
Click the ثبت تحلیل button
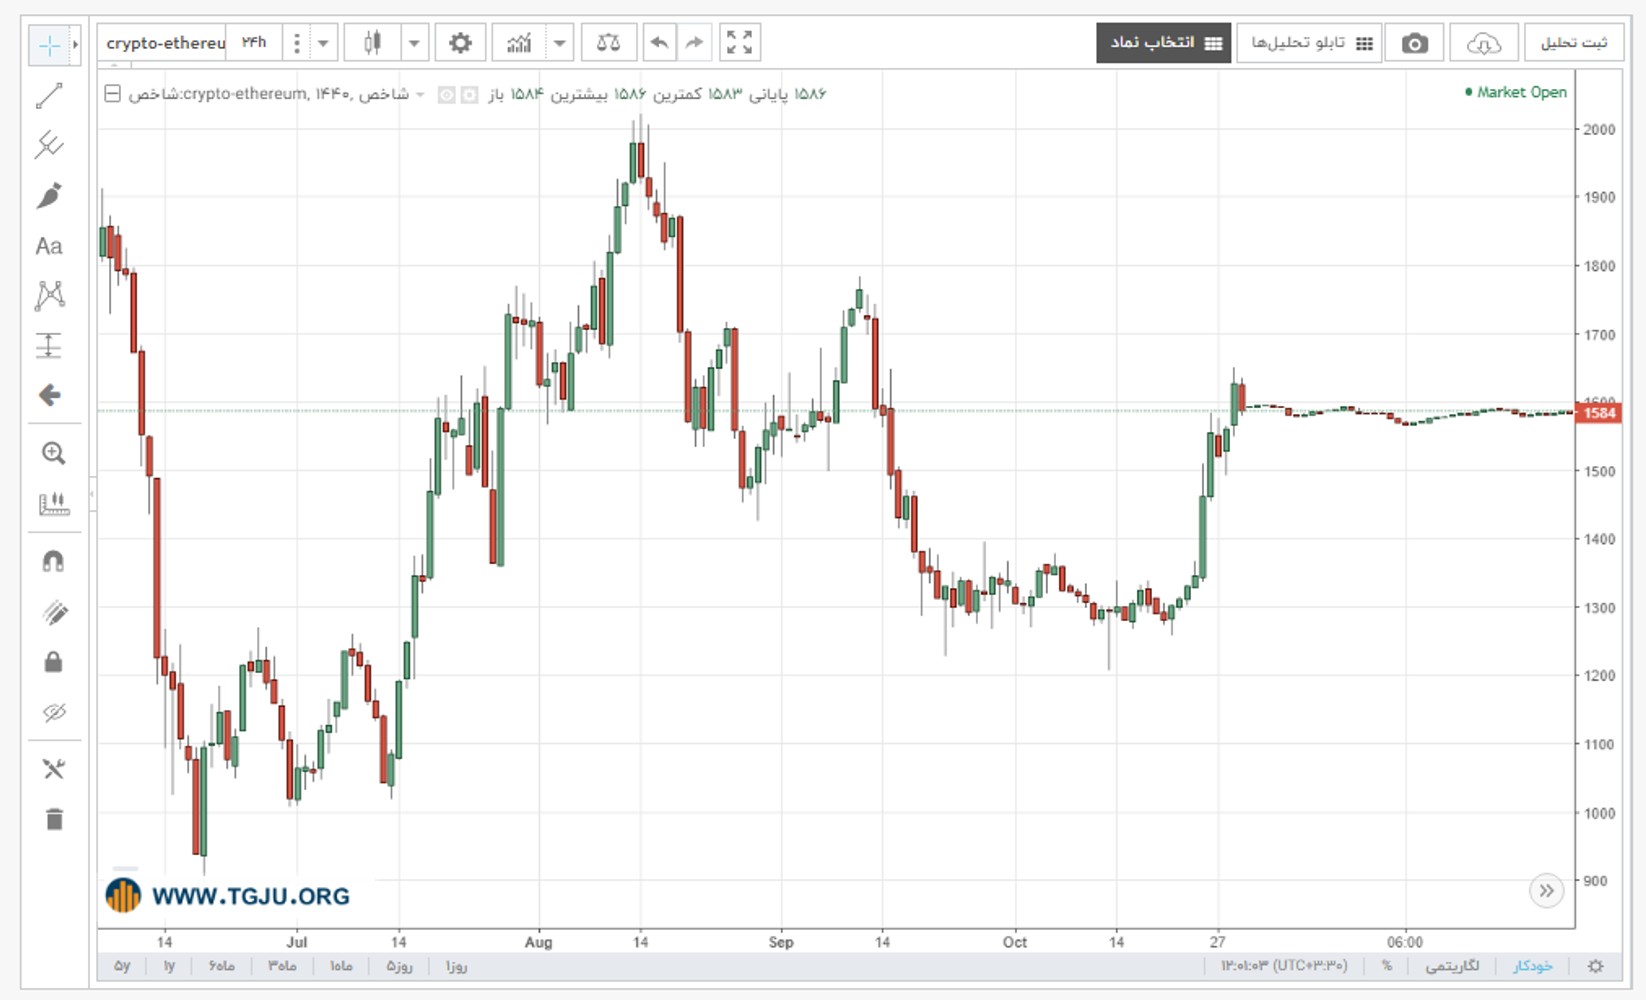[1574, 43]
